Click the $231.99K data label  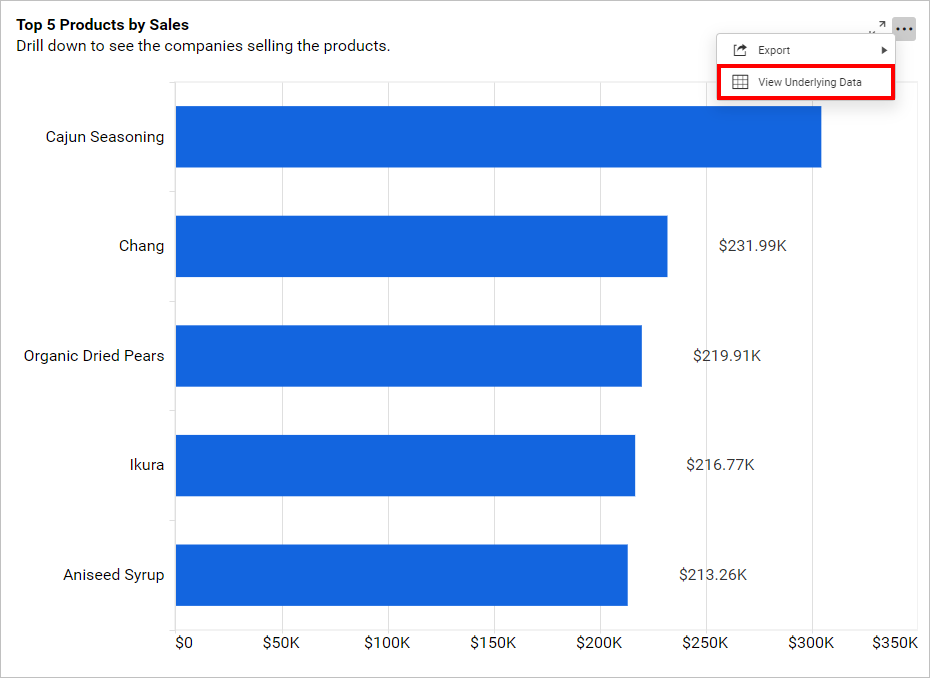pyautogui.click(x=752, y=246)
